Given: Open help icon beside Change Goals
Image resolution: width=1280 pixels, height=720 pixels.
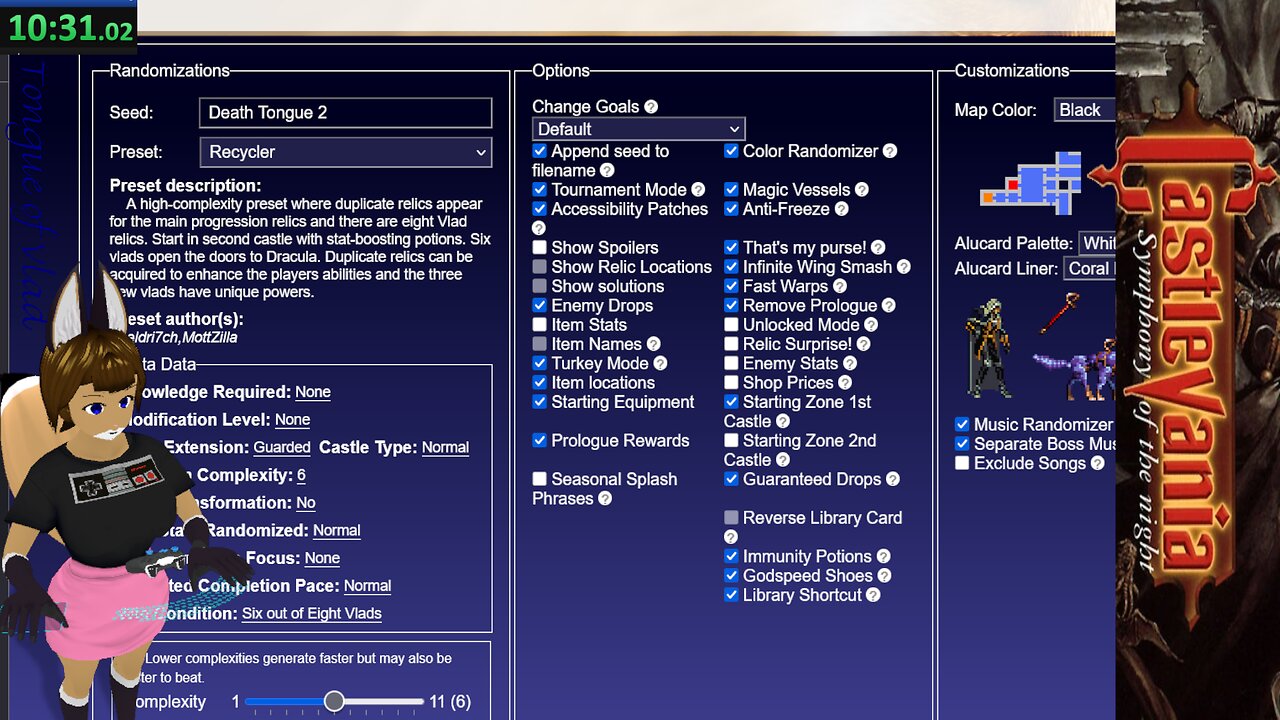Looking at the screenshot, I should click(651, 107).
